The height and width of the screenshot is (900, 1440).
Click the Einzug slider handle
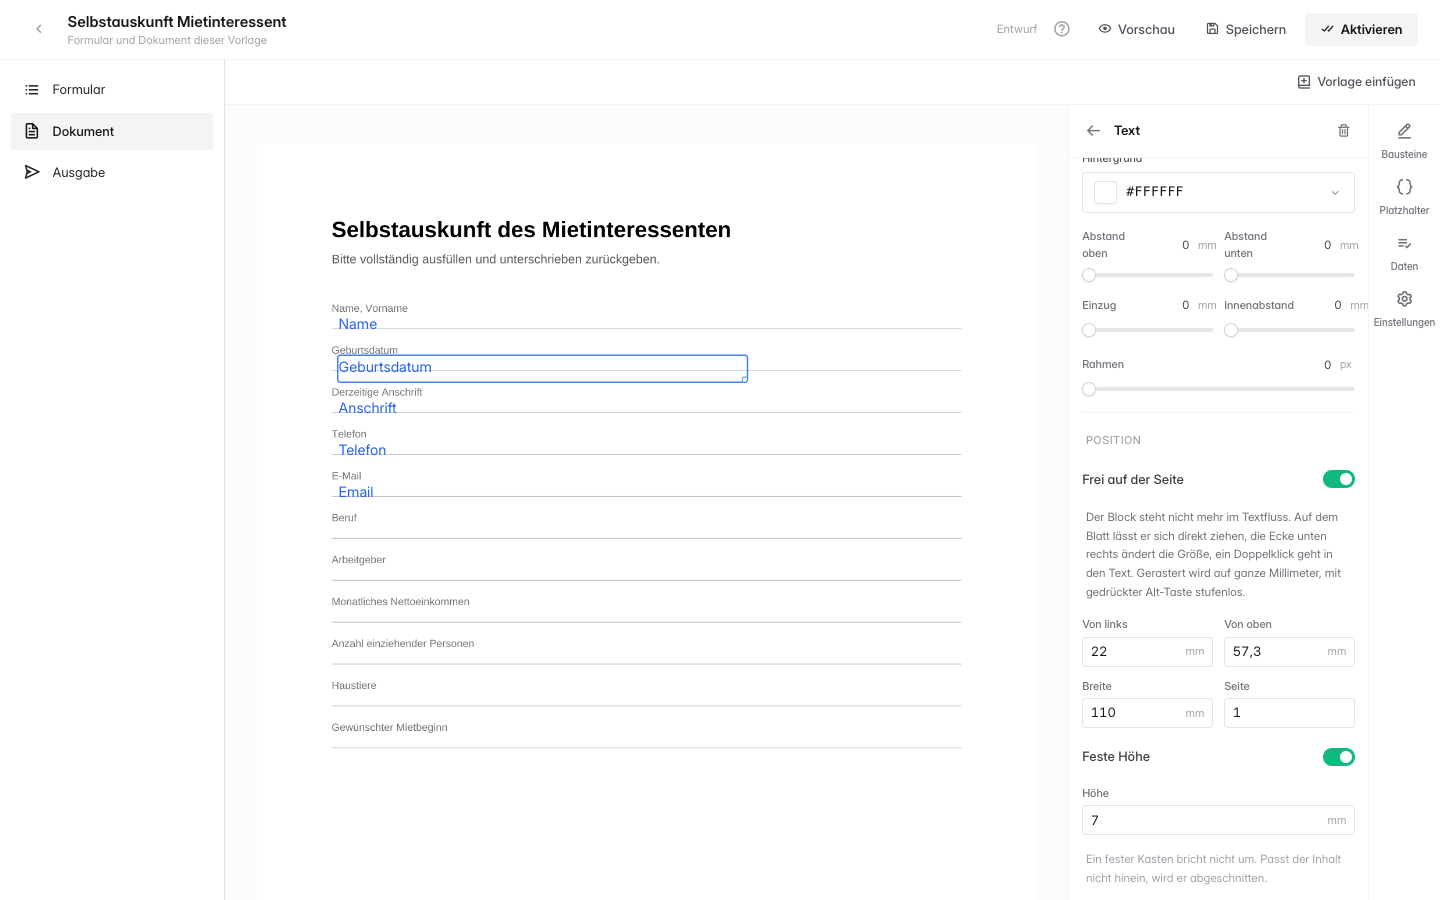[x=1089, y=330]
